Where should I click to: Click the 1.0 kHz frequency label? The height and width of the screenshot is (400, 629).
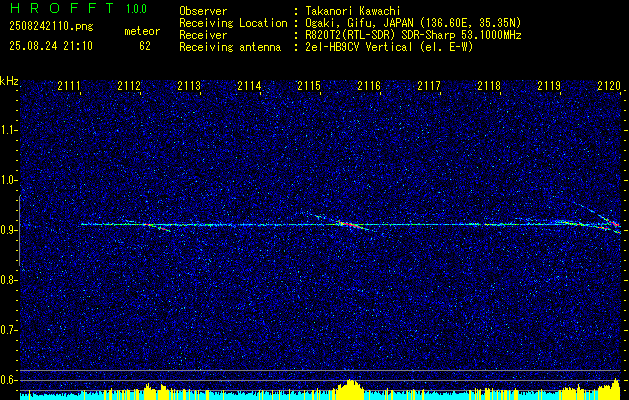coord(8,180)
